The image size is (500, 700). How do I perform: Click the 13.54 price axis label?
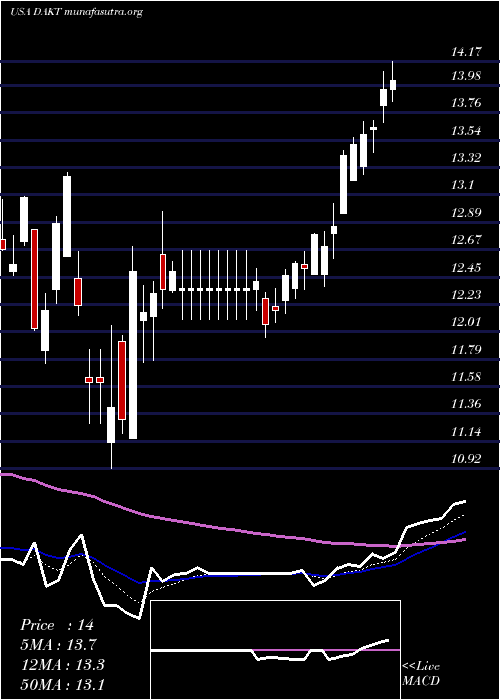tap(466, 131)
